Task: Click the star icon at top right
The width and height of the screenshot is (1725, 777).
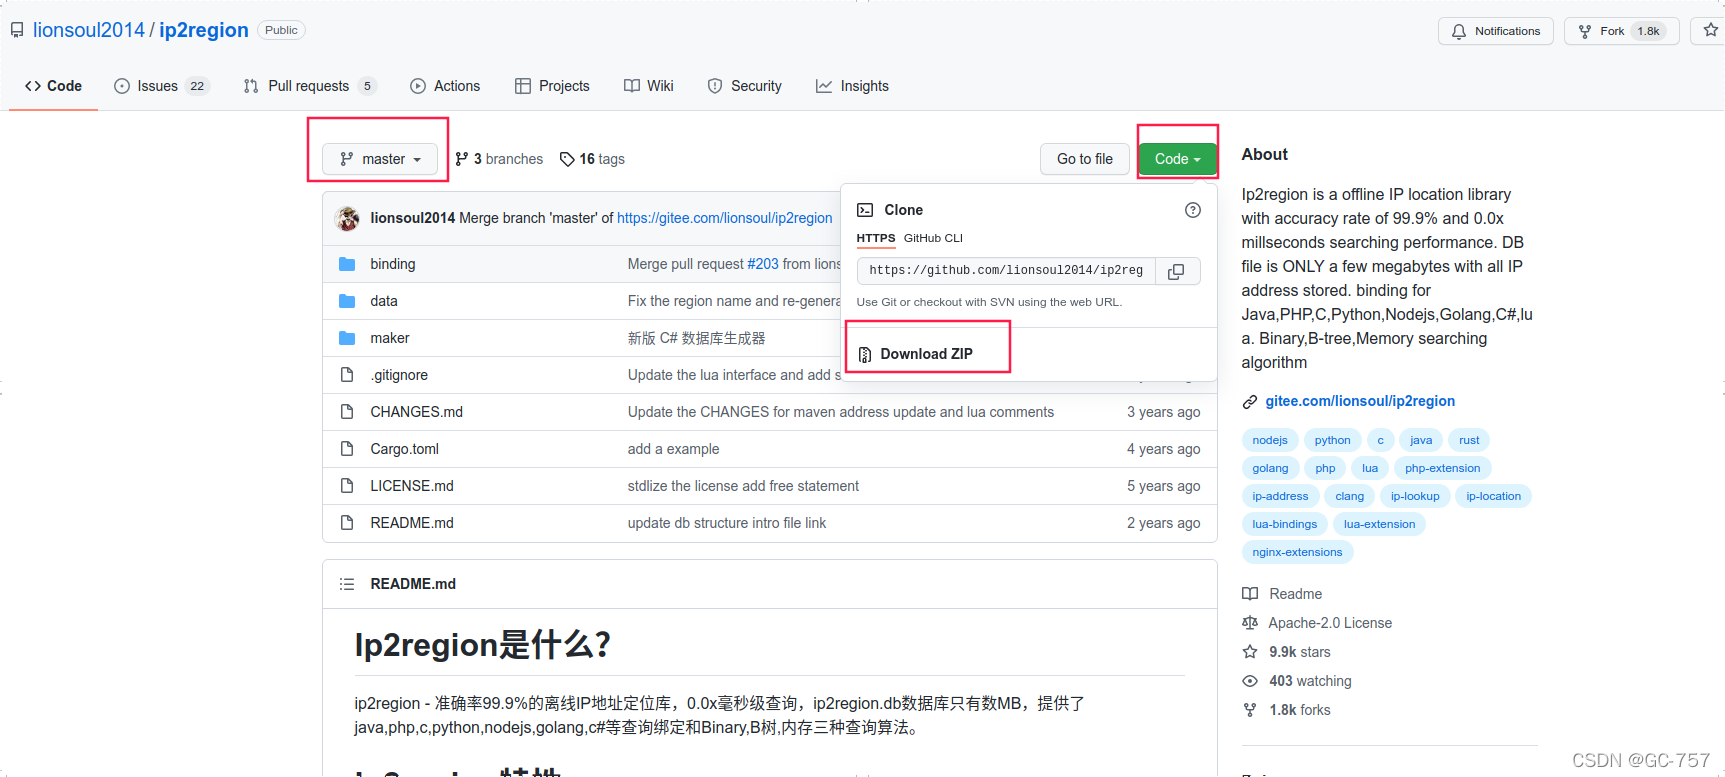Action: pos(1710,31)
